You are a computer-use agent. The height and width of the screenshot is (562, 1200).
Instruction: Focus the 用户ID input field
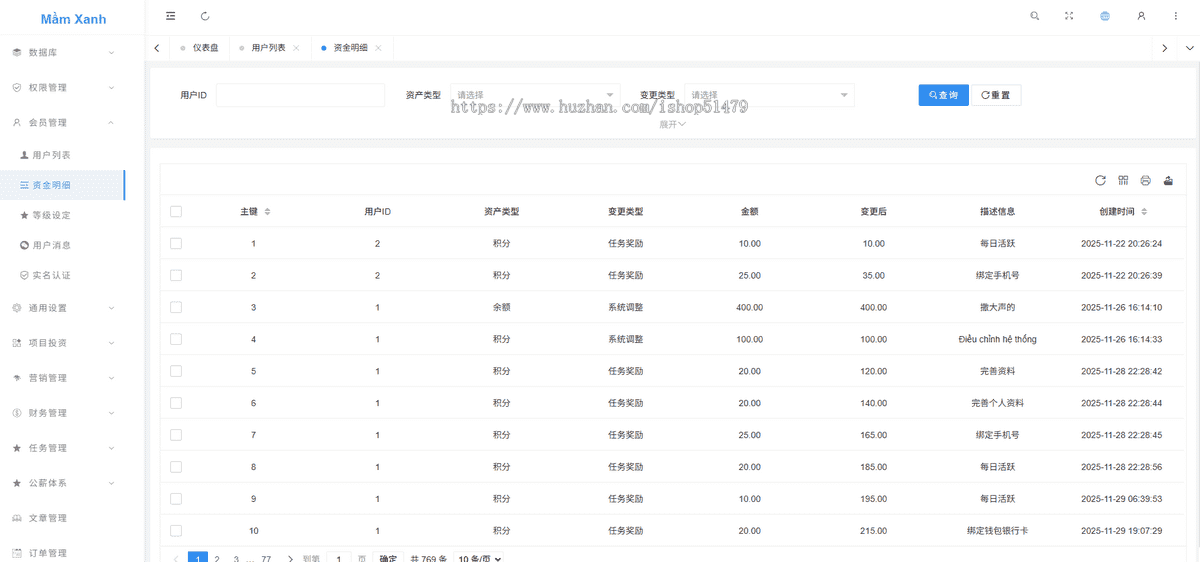[300, 95]
